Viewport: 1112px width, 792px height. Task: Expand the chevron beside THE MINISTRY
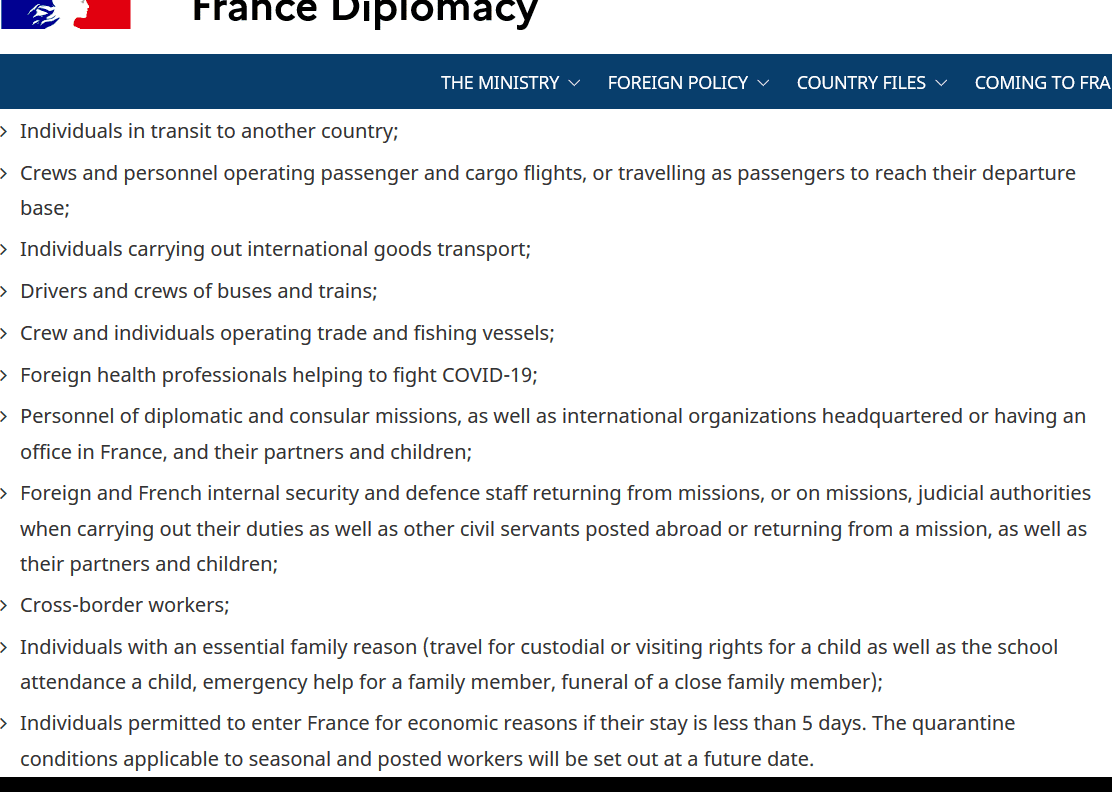pyautogui.click(x=574, y=83)
